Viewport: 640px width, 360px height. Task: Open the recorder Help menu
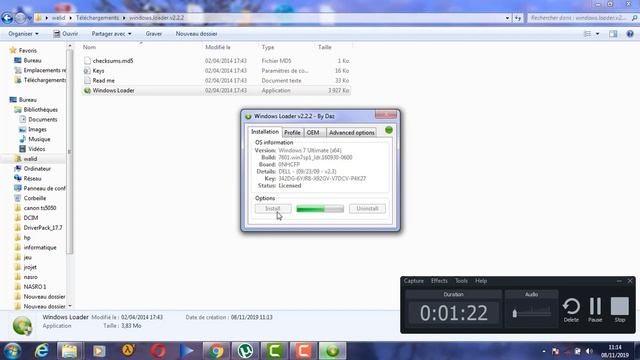[481, 281]
